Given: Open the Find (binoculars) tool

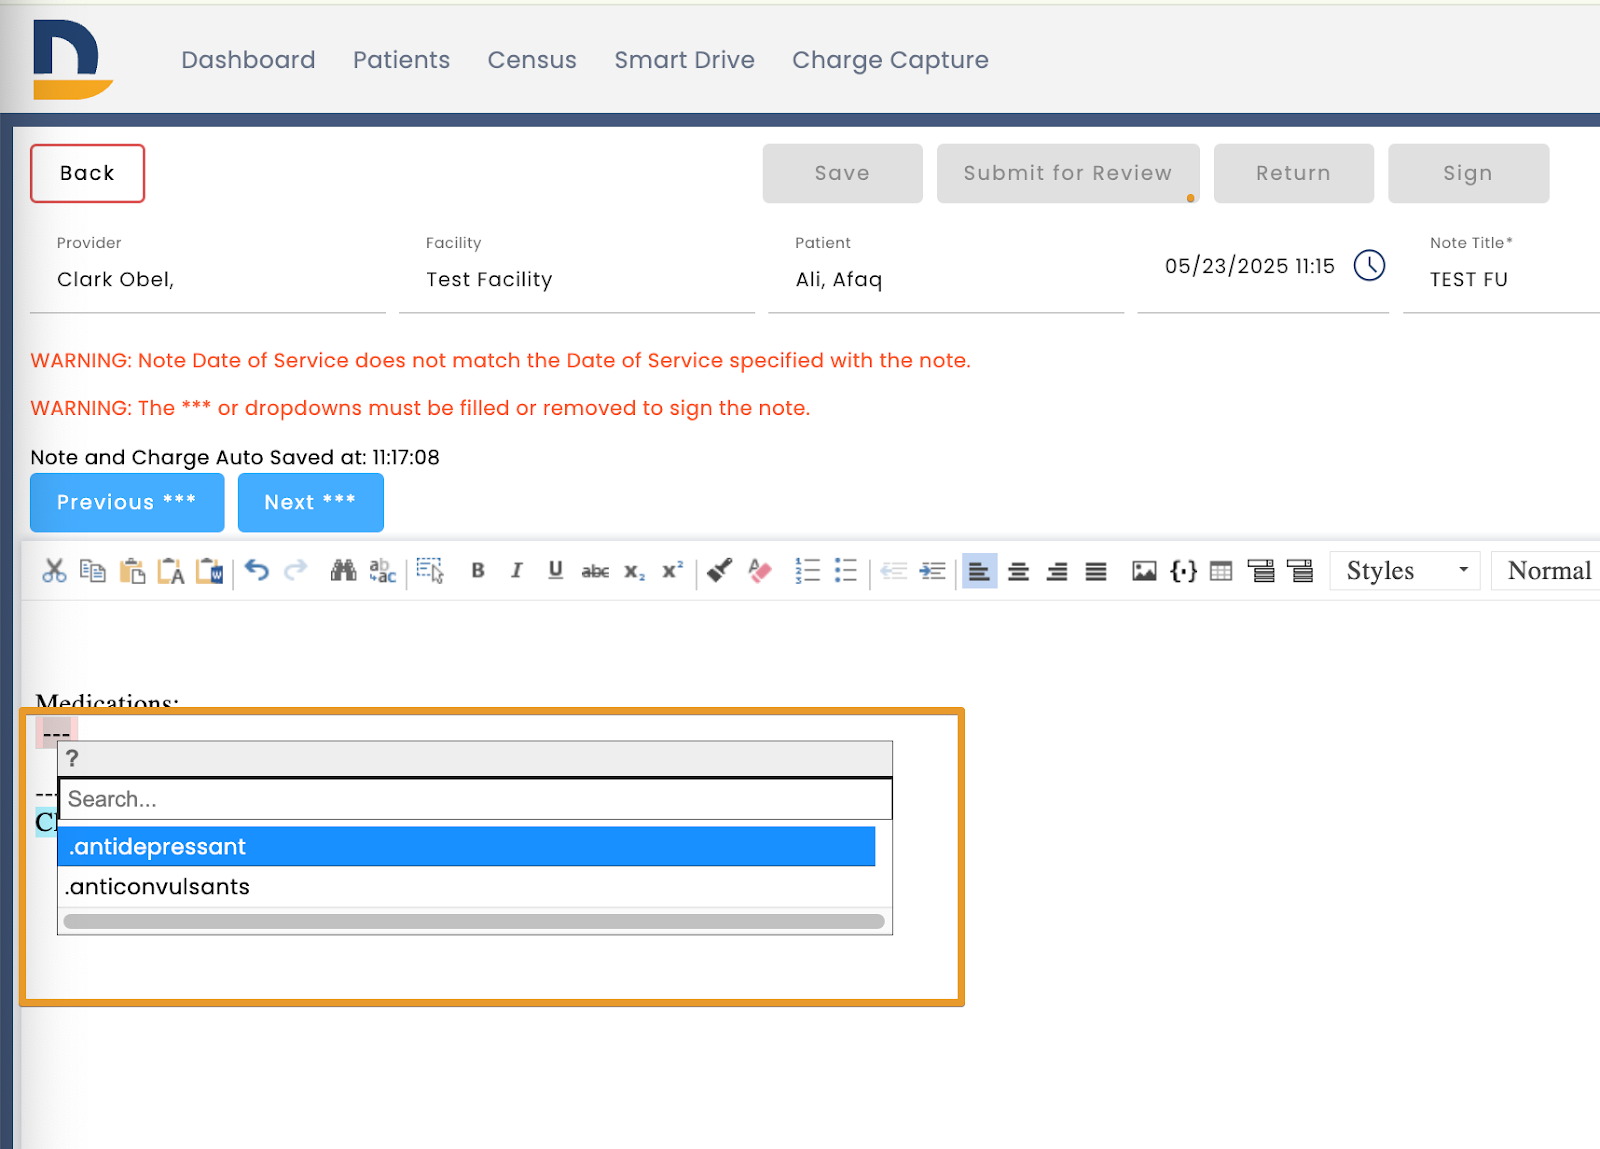Looking at the screenshot, I should [343, 571].
